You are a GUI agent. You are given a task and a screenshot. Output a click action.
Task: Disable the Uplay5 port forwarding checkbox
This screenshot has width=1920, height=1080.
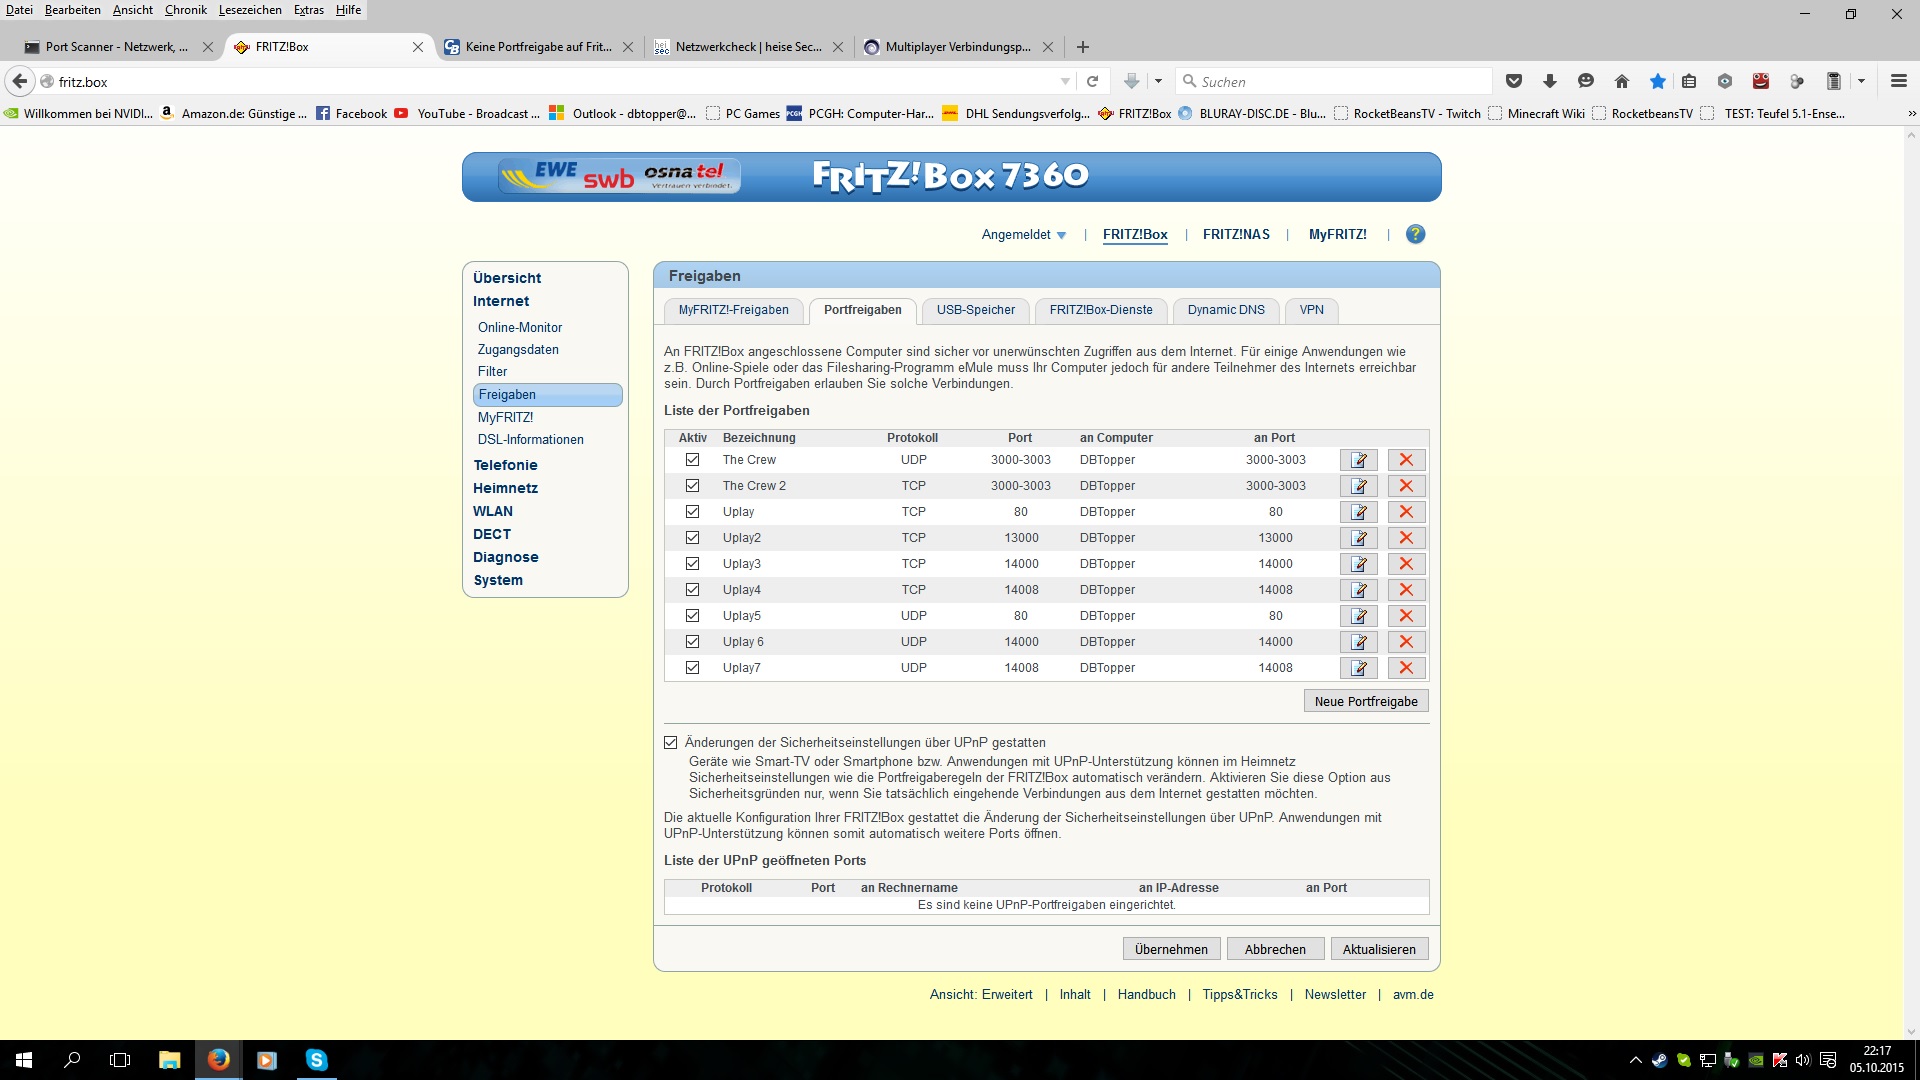(x=692, y=616)
